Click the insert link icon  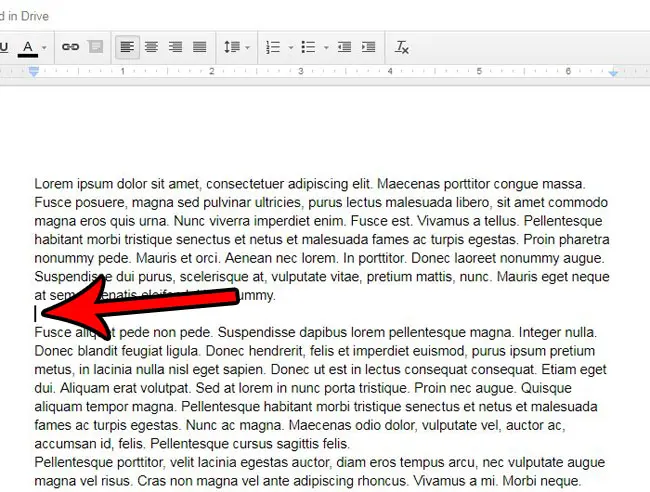click(70, 47)
